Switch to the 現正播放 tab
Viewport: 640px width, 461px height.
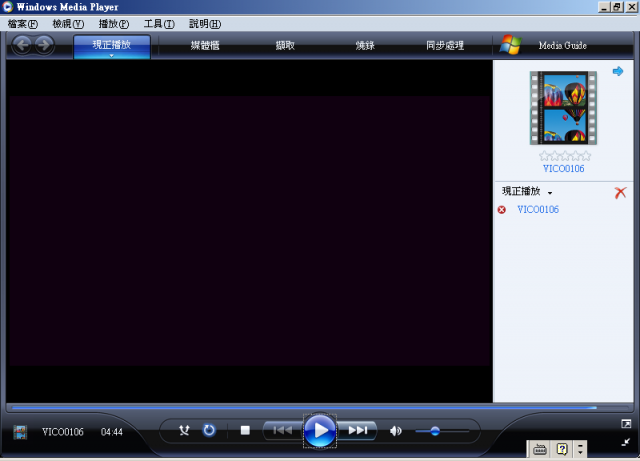pyautogui.click(x=112, y=45)
